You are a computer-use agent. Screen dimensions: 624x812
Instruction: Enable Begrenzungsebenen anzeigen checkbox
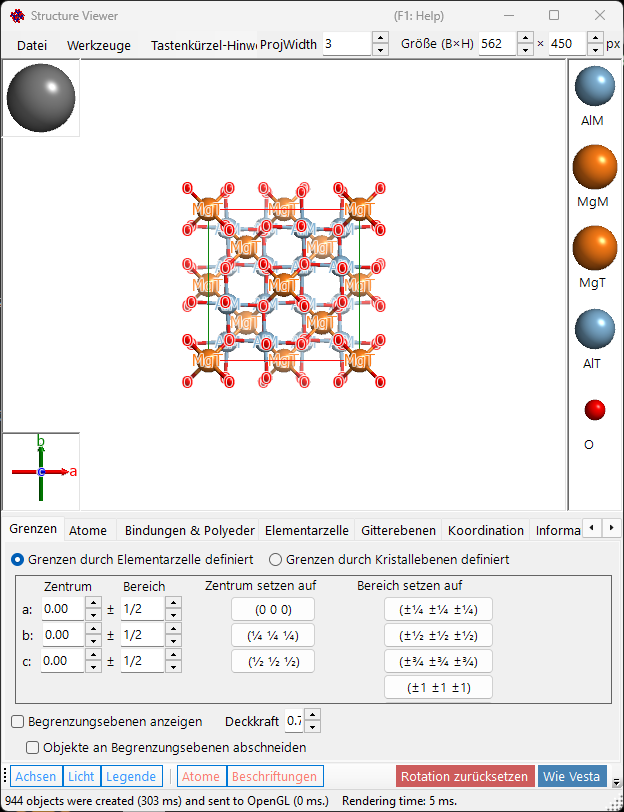click(x=107, y=721)
